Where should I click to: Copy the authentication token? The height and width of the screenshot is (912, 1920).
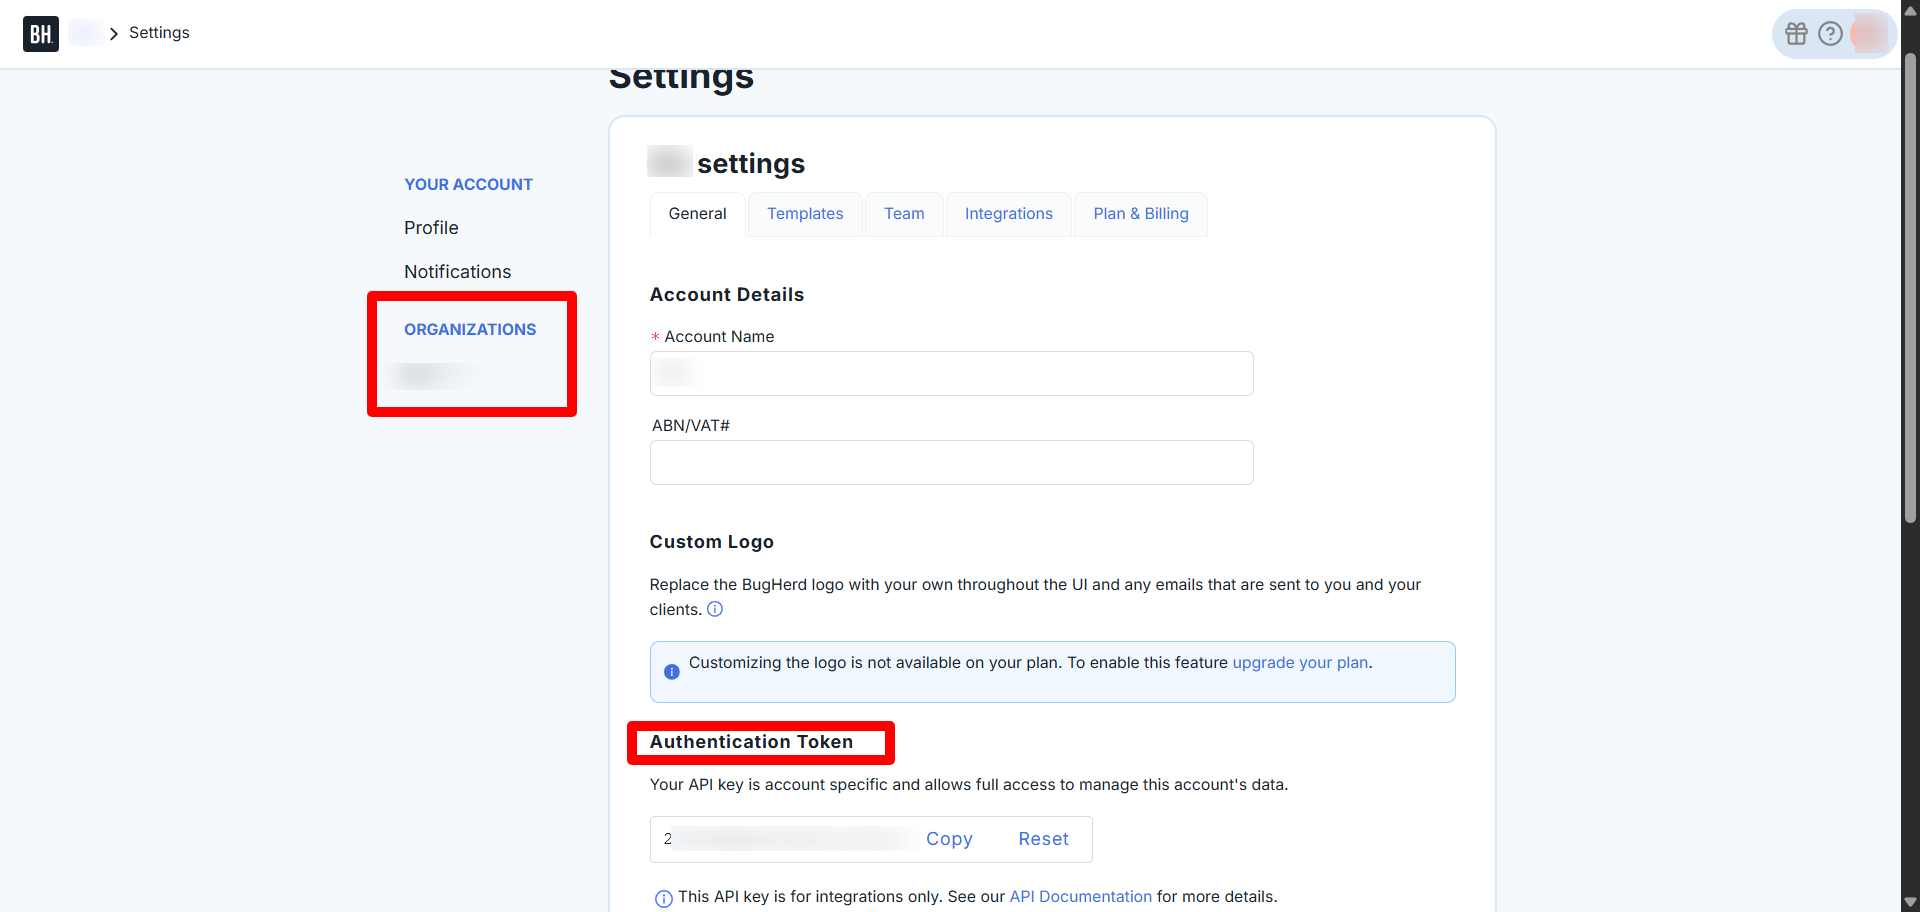[x=949, y=839]
